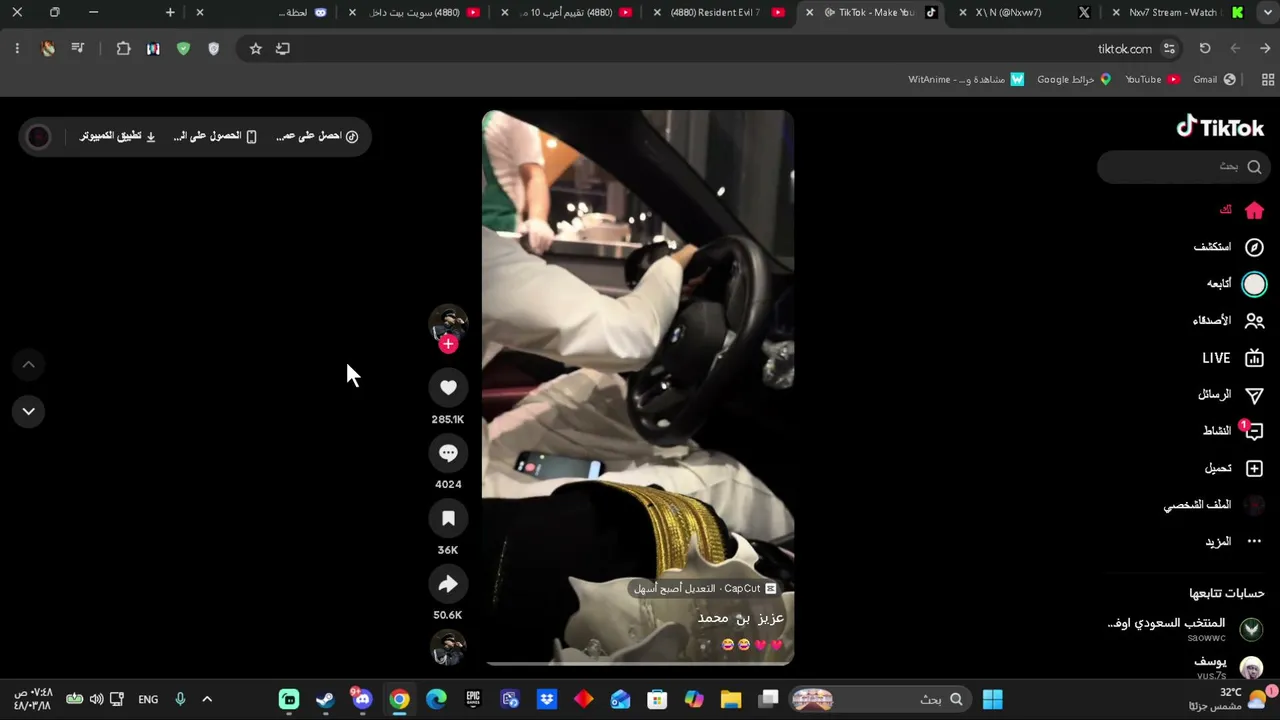Show hidden system tray icons
The width and height of the screenshot is (1280, 720).
click(x=207, y=699)
